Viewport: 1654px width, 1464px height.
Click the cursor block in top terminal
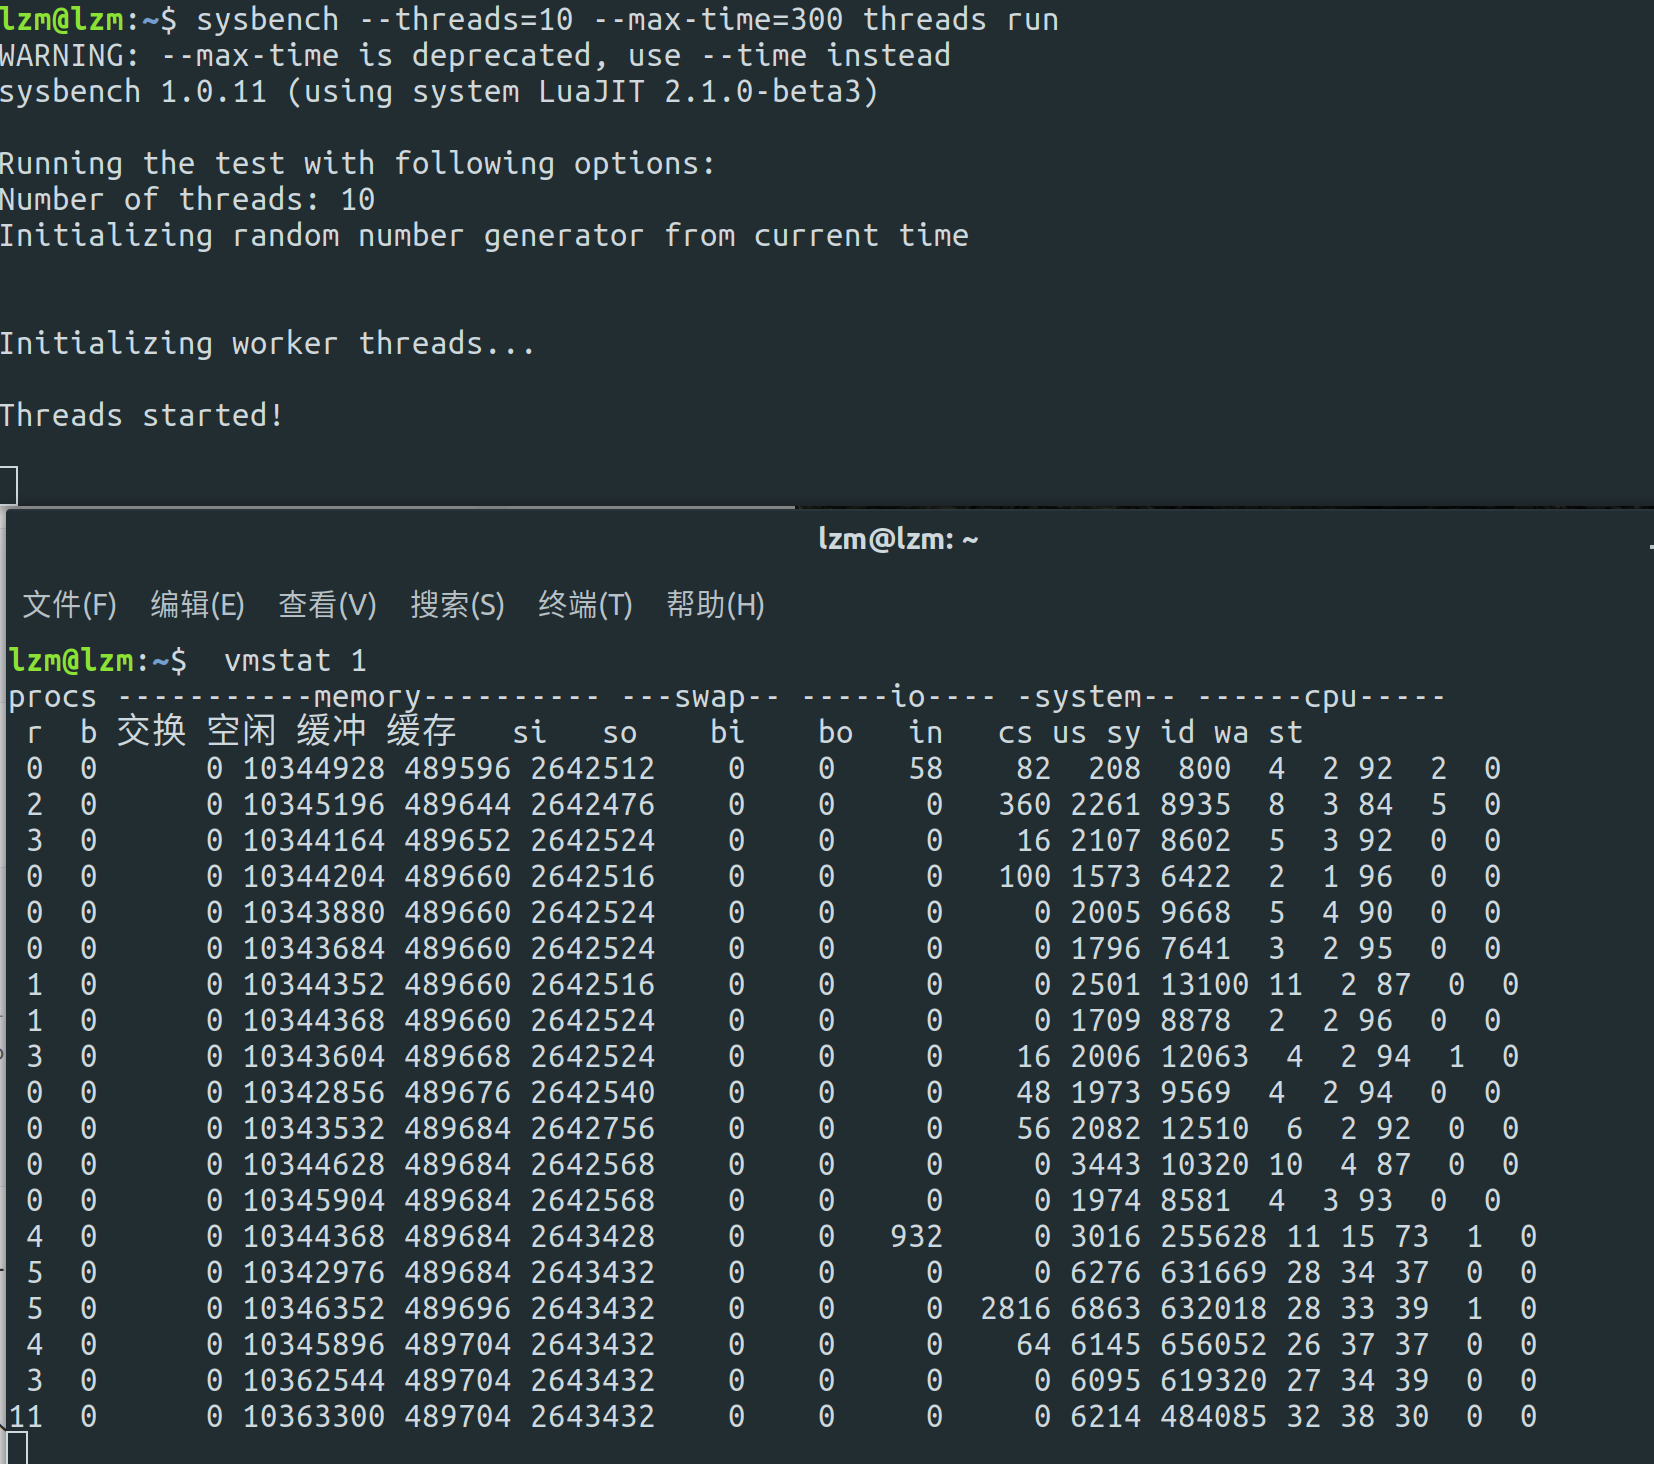[x=9, y=486]
